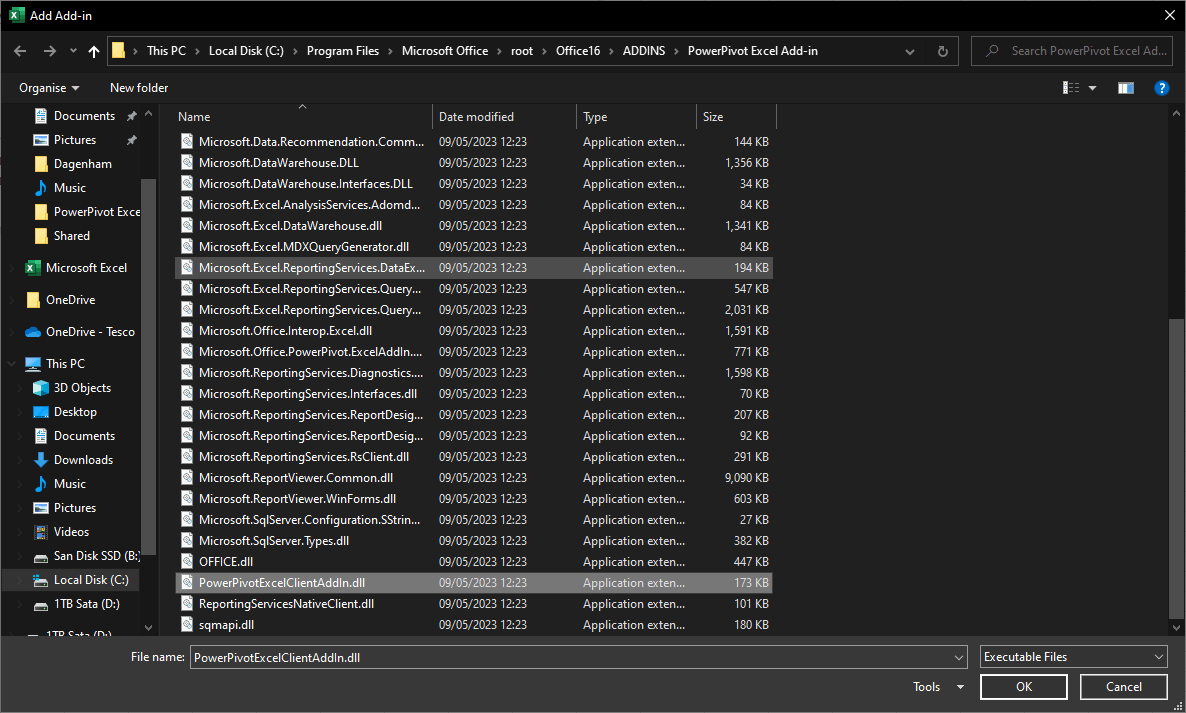Open Help with the question mark icon
This screenshot has height=713, width=1186.
click(1162, 88)
